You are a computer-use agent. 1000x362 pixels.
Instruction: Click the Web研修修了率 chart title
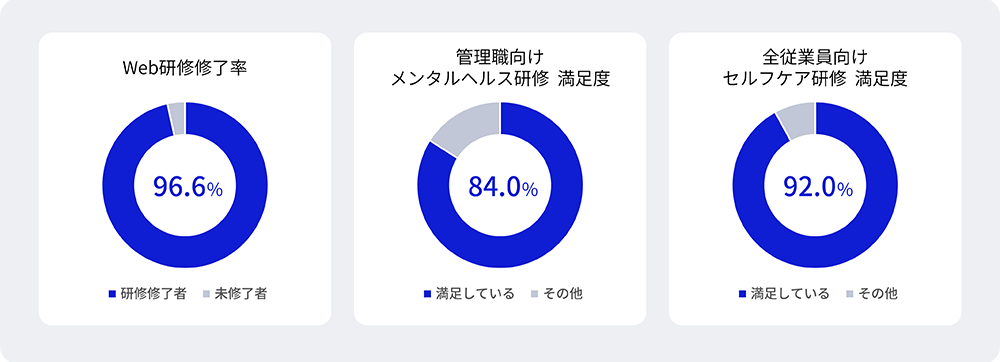tap(185, 69)
